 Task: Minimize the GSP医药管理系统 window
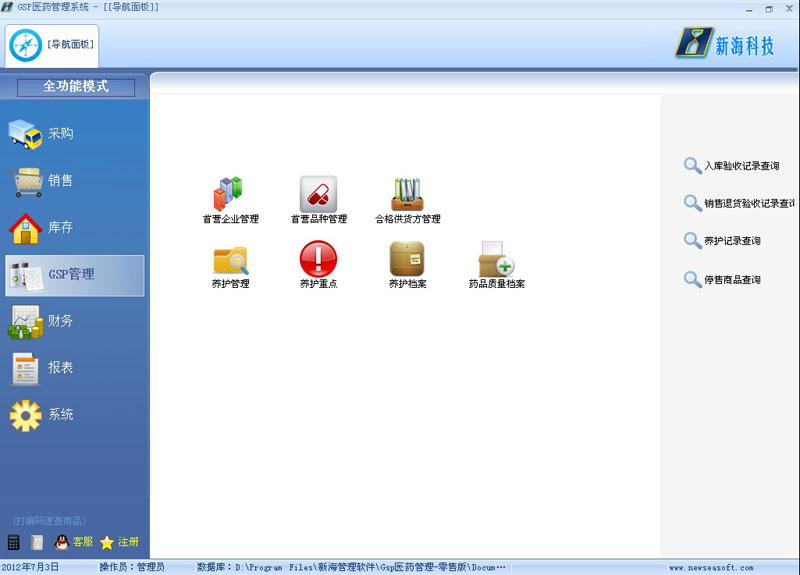749,9
